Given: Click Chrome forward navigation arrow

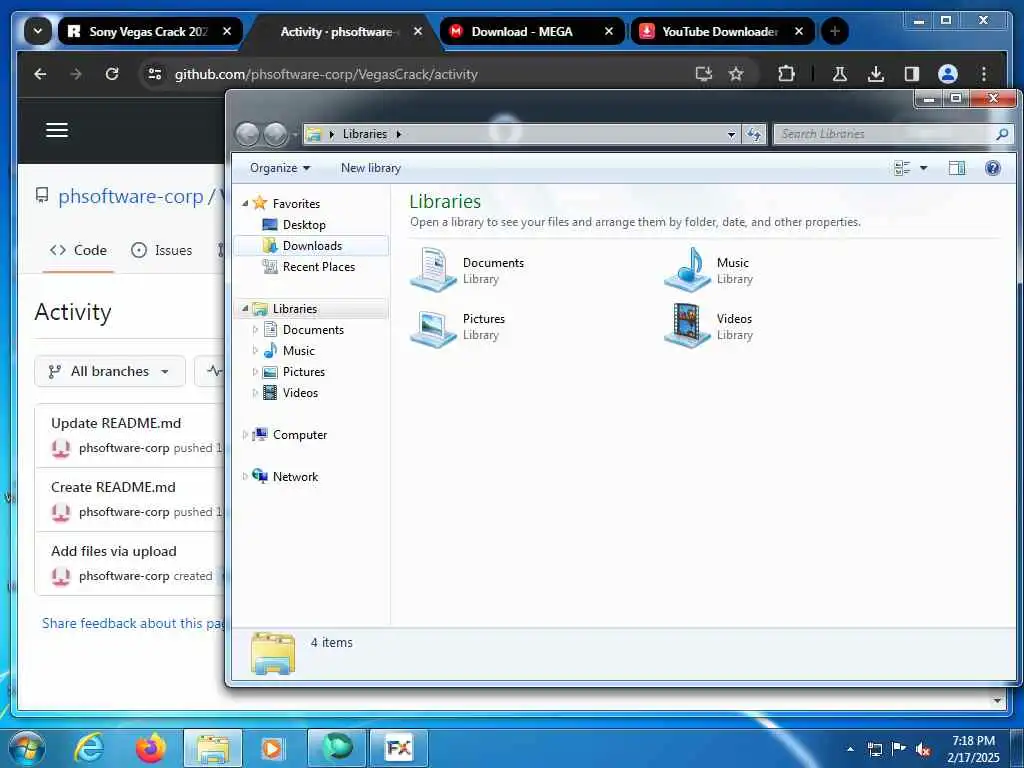Looking at the screenshot, I should 76,74.
